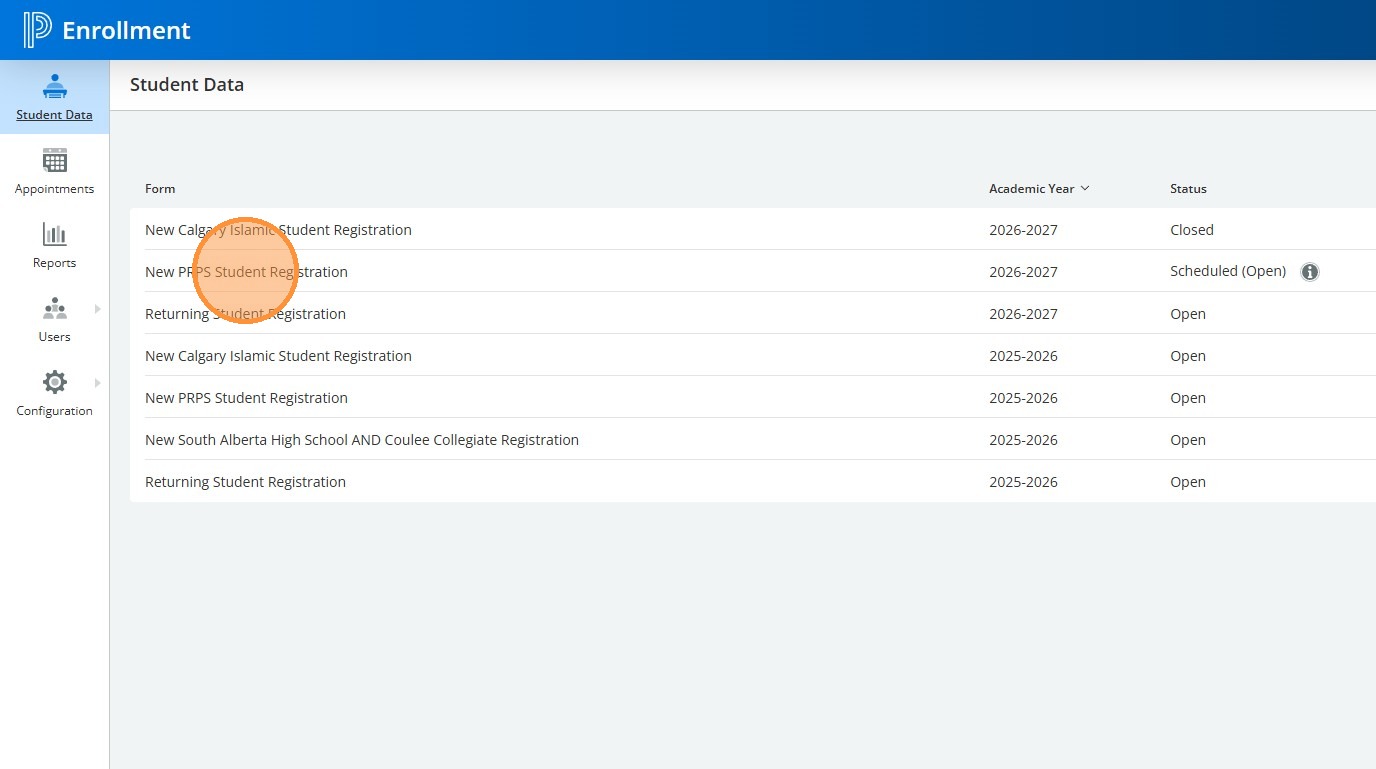Open the Configuration gear icon
Image resolution: width=1376 pixels, height=769 pixels.
click(54, 382)
